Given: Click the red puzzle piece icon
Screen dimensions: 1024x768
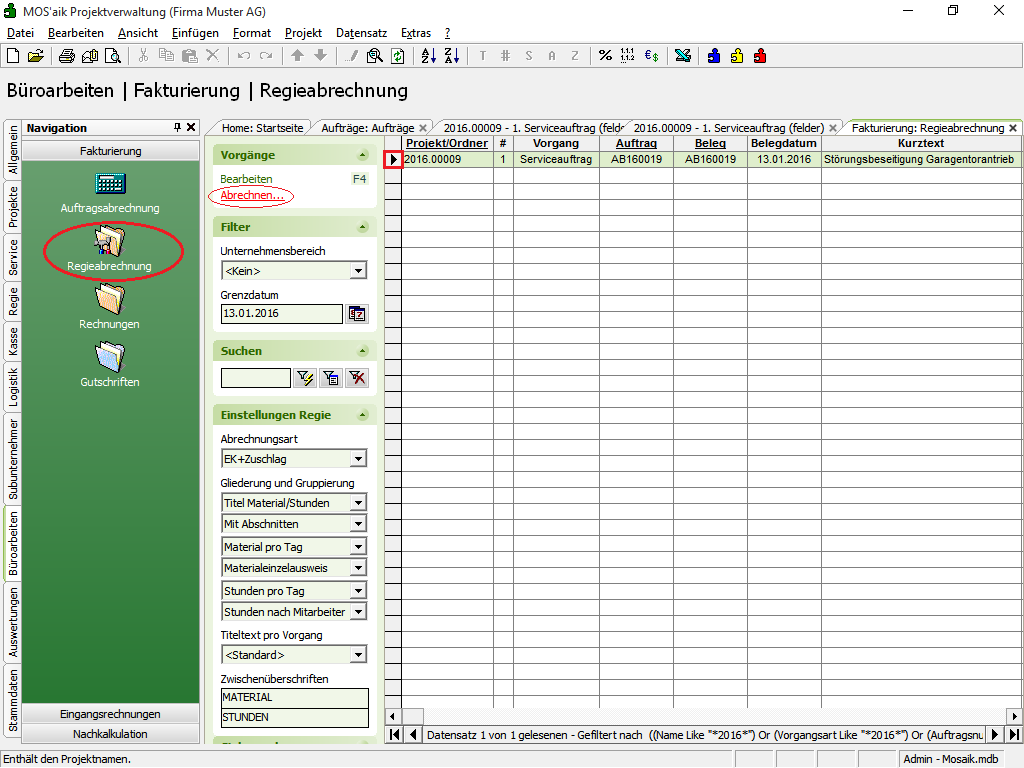Looking at the screenshot, I should pos(760,56).
